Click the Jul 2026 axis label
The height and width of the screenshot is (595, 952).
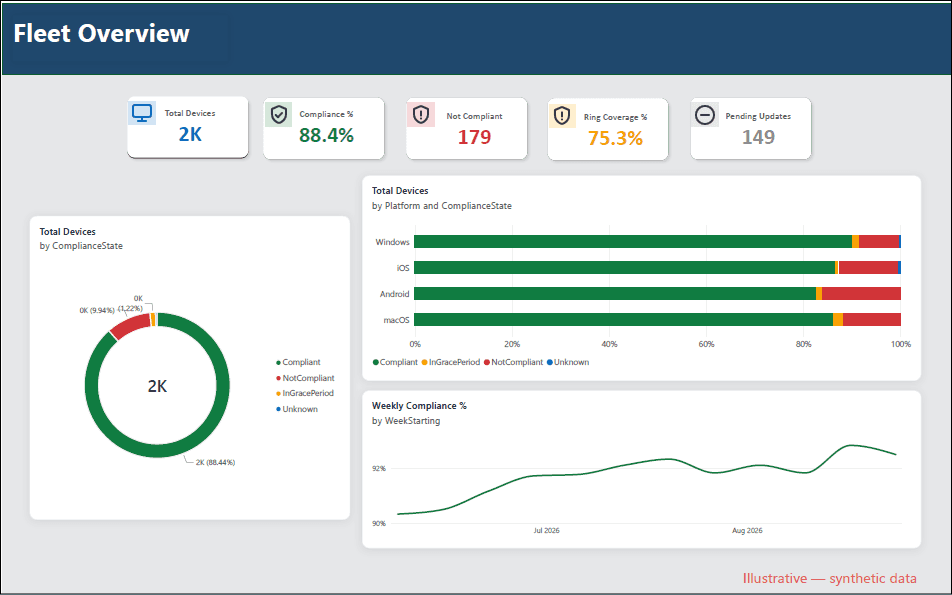(x=546, y=531)
